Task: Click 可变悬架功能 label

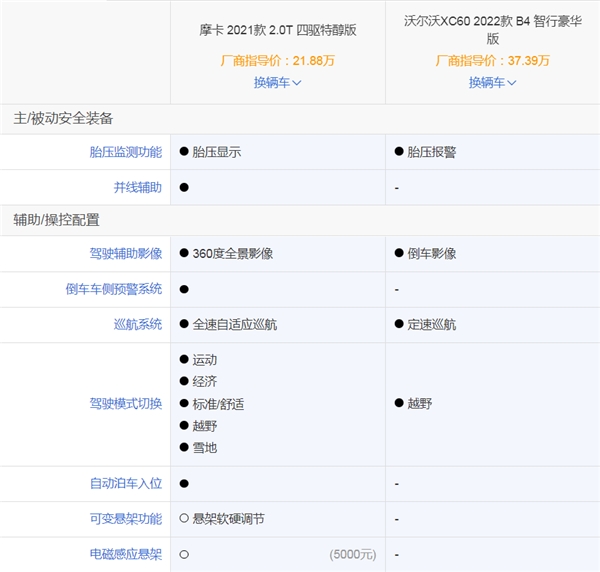Action: (124, 519)
